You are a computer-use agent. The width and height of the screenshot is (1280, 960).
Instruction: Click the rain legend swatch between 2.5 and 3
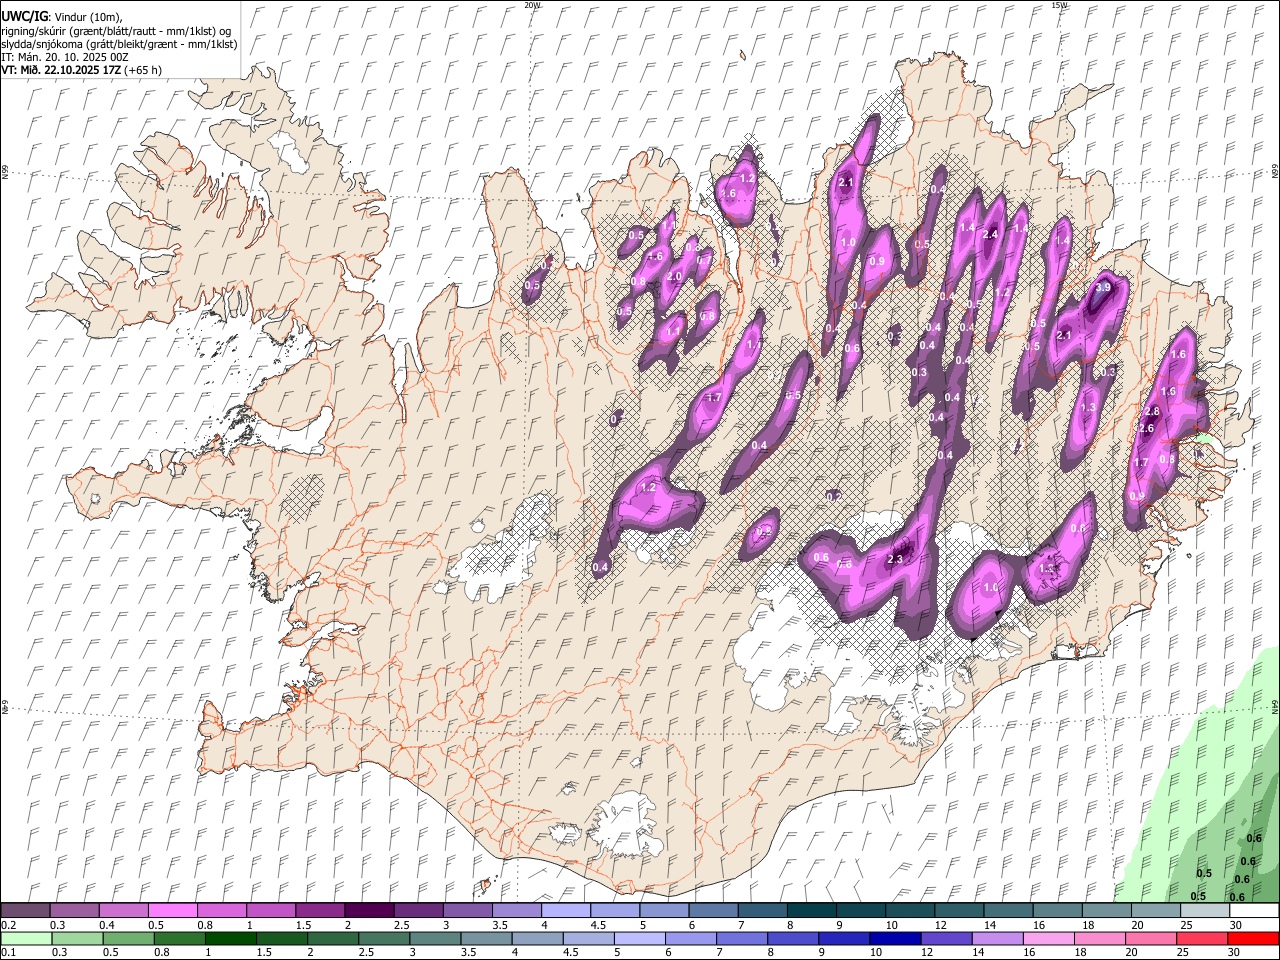[x=383, y=939]
